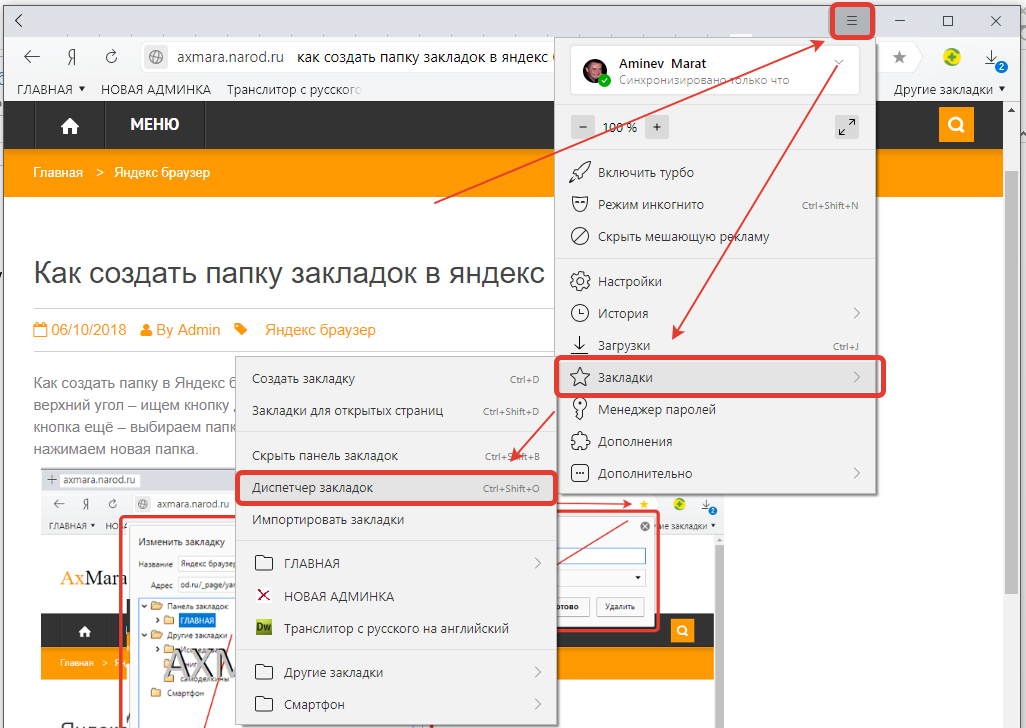Screen dimensions: 1026x728
Task: Expand the Aminev Marat account panel
Action: [839, 63]
